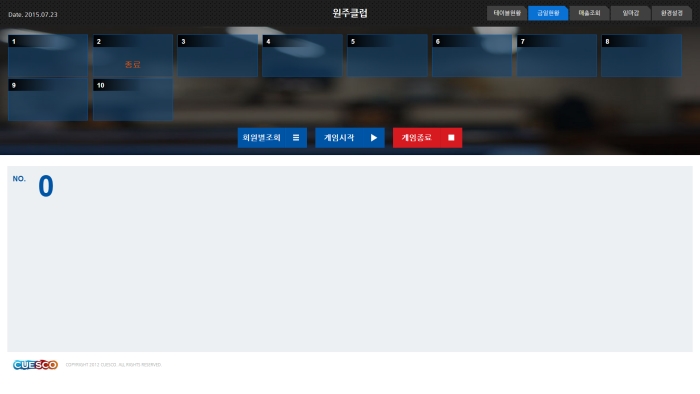Viewport: 700px width, 394px height.
Task: Click the CUESCO logo in footer
Action: tap(35, 365)
